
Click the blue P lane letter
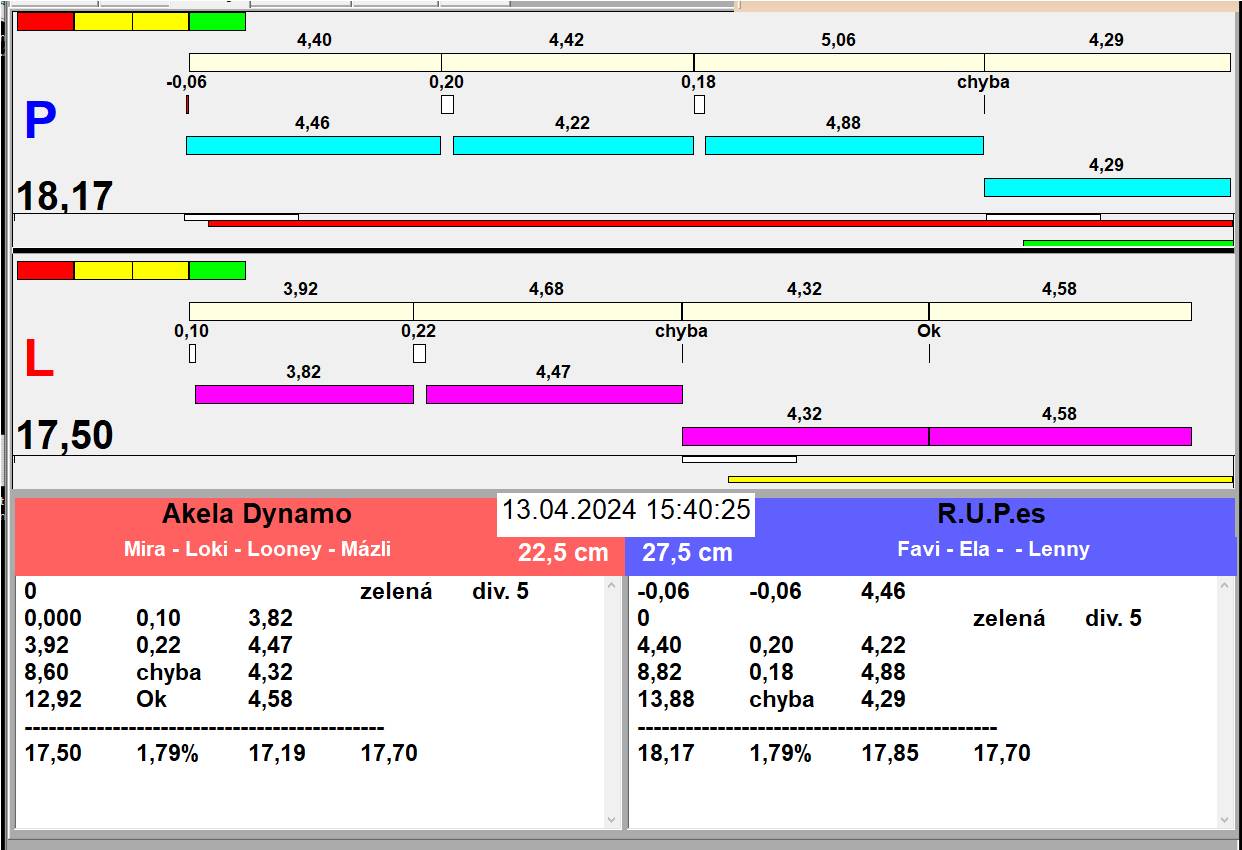[x=39, y=122]
